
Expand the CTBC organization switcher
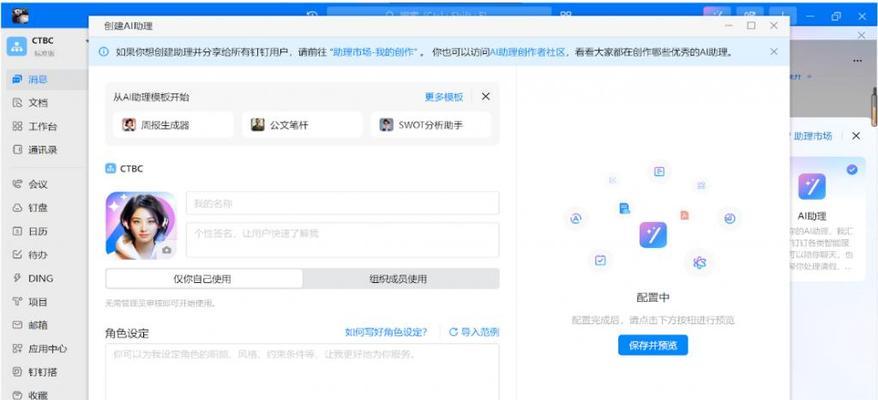87,41
